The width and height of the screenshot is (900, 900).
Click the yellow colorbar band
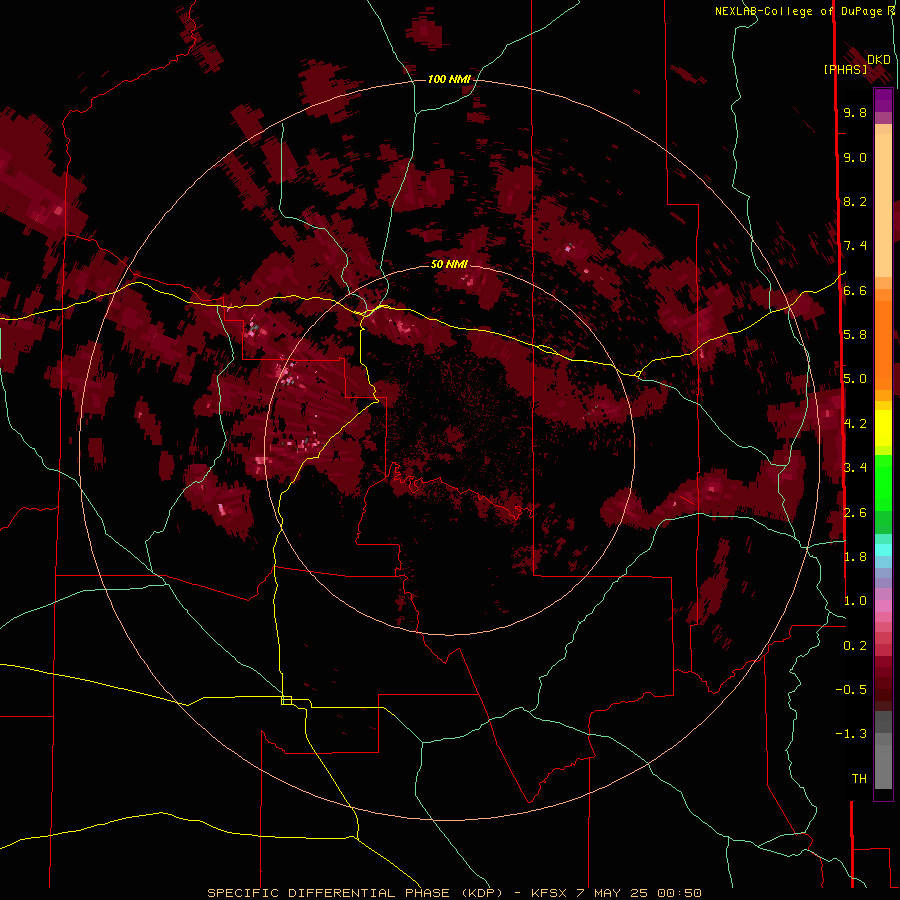(x=883, y=428)
